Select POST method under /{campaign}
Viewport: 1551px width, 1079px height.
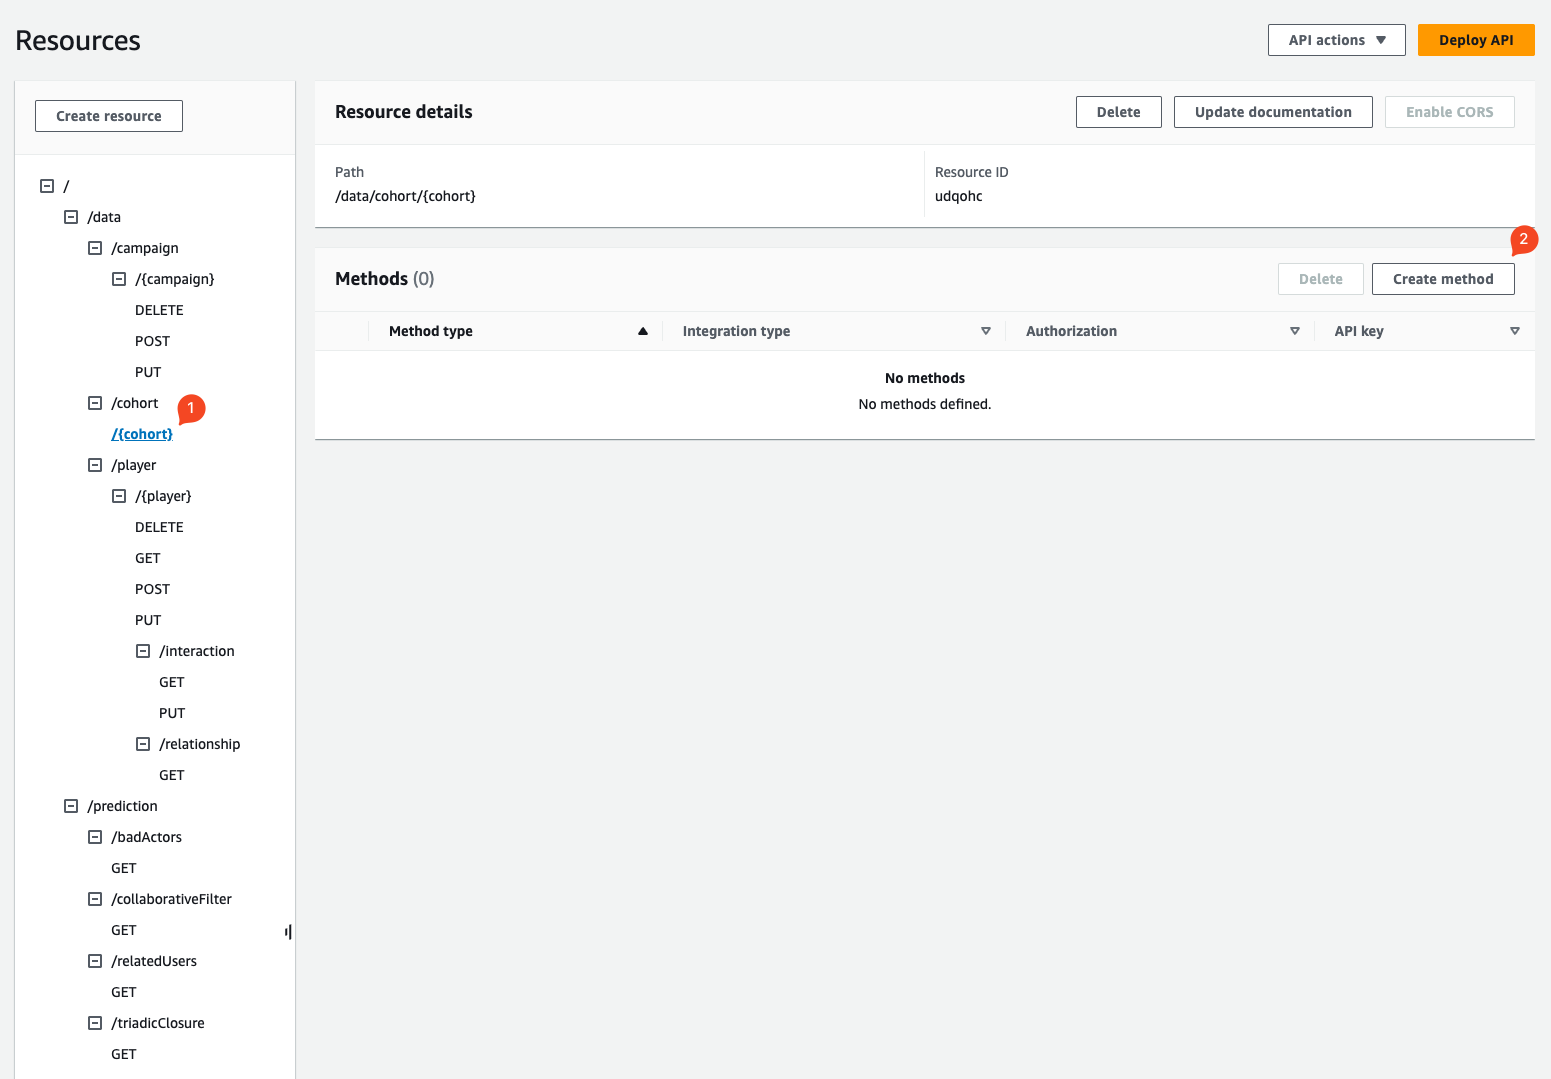(152, 341)
